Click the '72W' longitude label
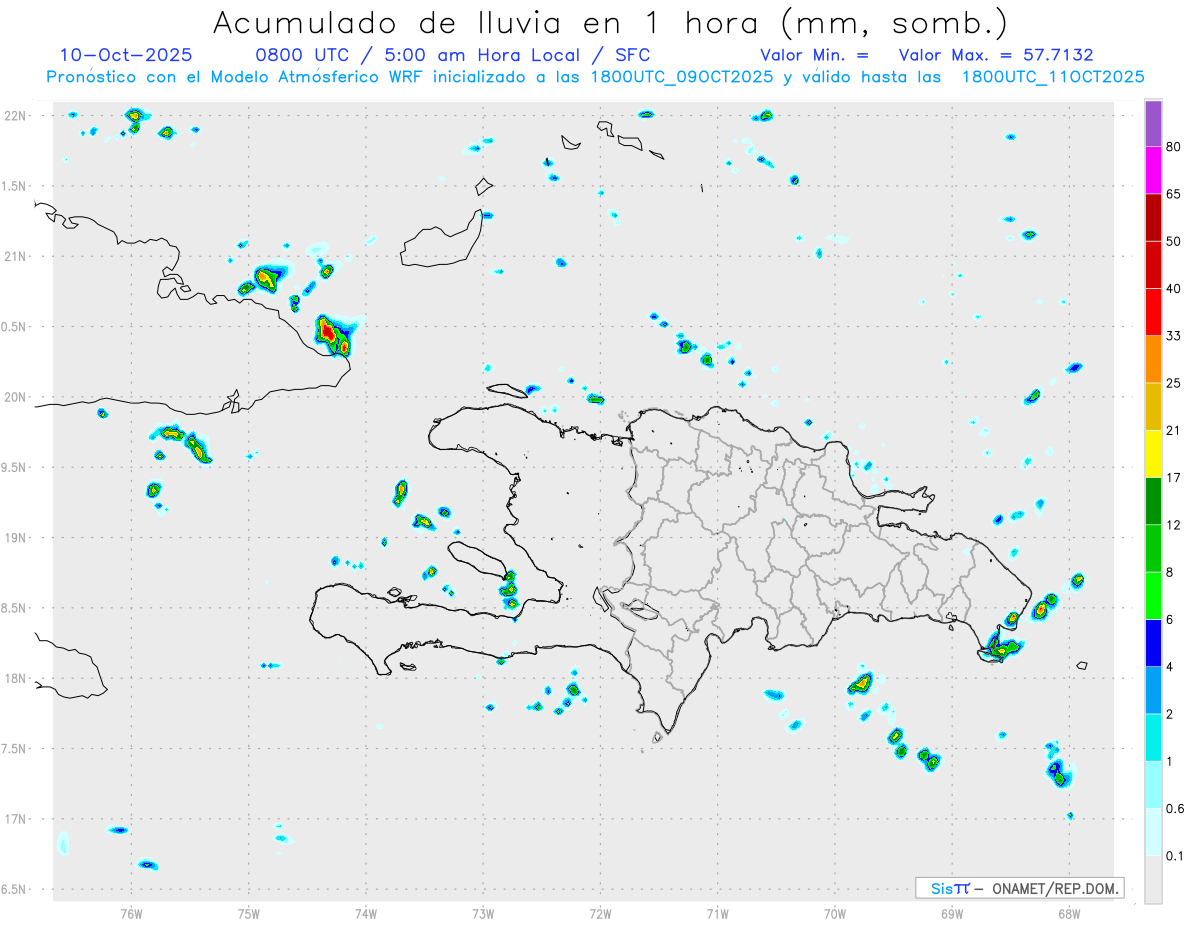Screen dimensions: 1200x927 tap(600, 913)
